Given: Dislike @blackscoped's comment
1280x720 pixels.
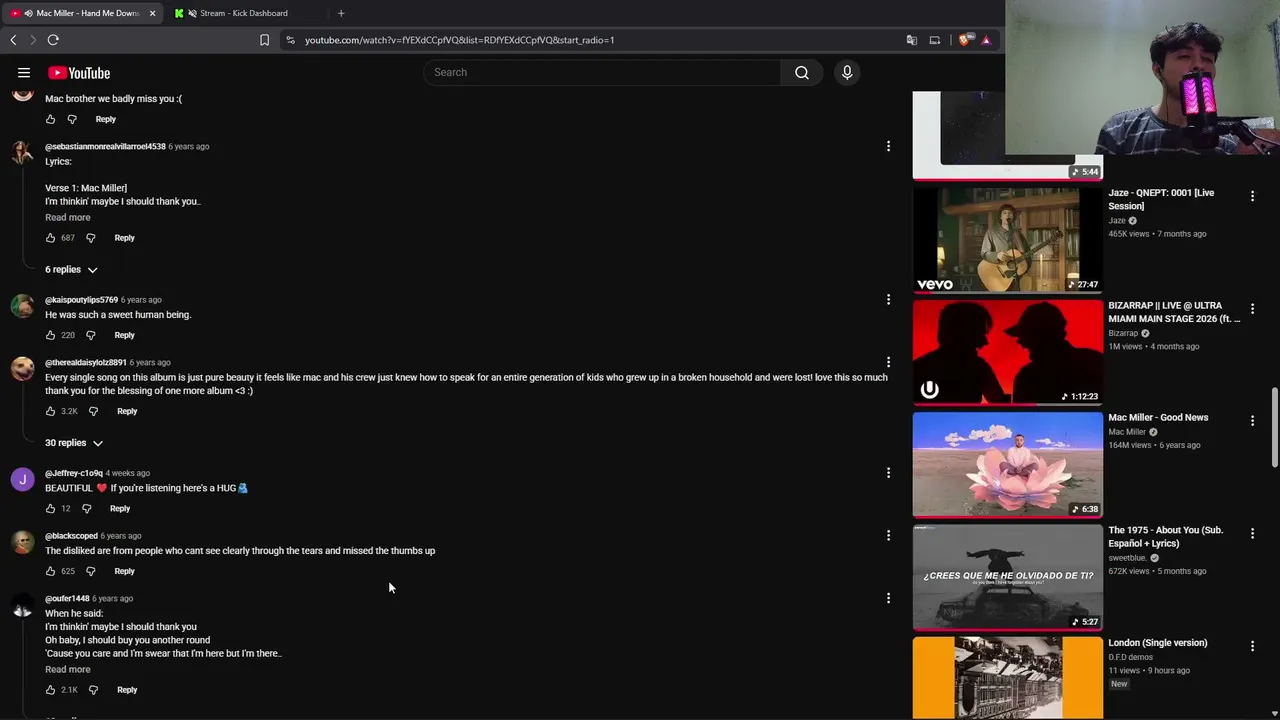Looking at the screenshot, I should 90,571.
